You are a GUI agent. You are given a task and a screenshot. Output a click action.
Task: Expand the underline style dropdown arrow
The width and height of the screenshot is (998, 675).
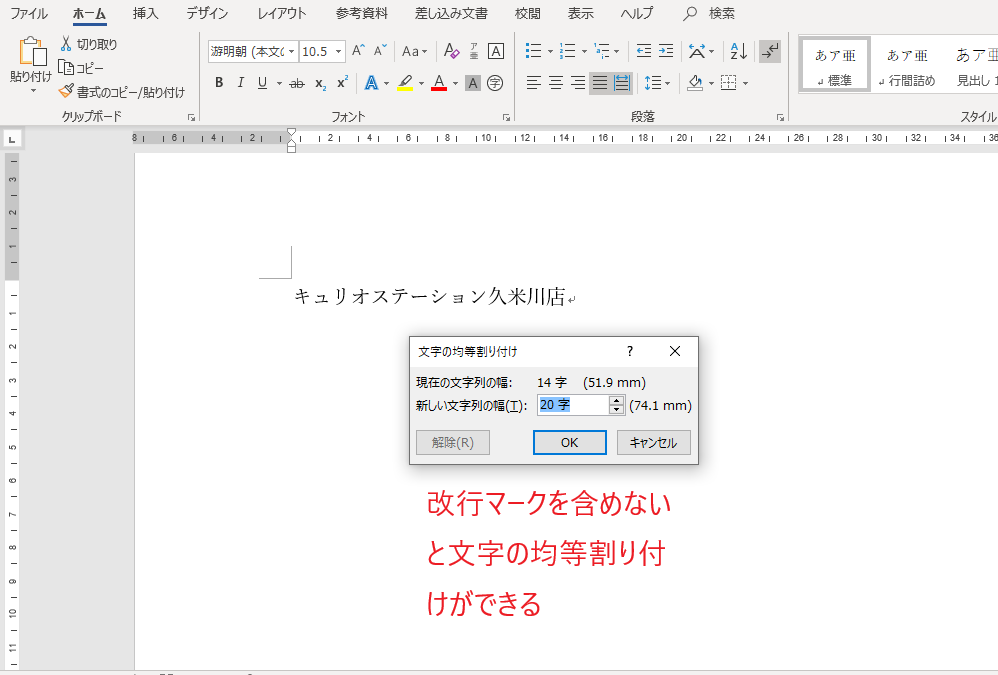(279, 83)
